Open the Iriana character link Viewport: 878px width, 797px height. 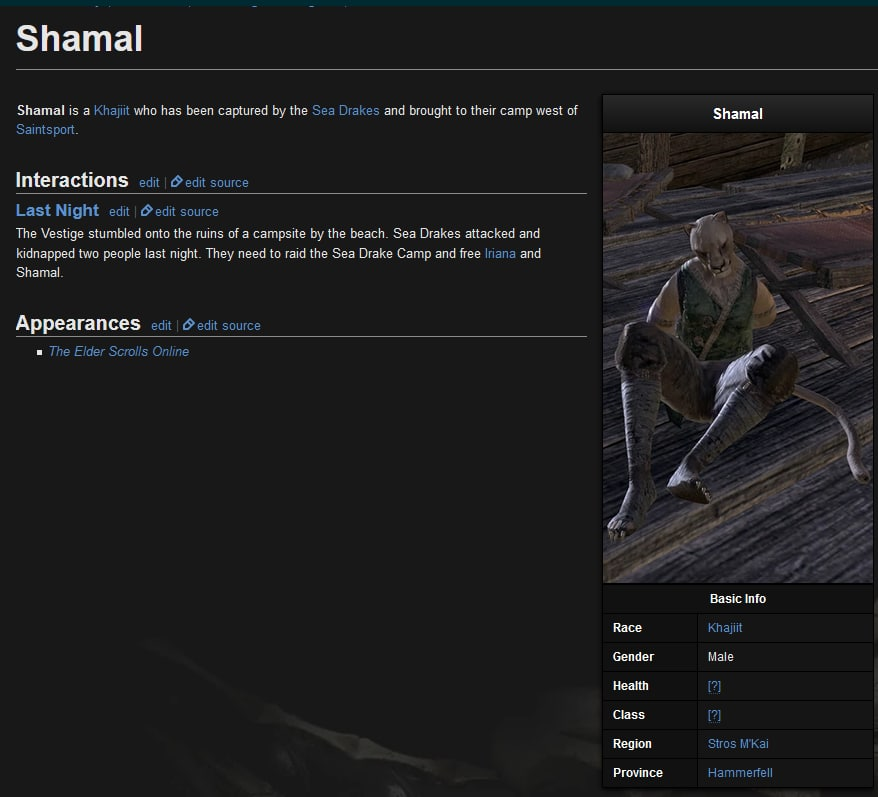[500, 253]
